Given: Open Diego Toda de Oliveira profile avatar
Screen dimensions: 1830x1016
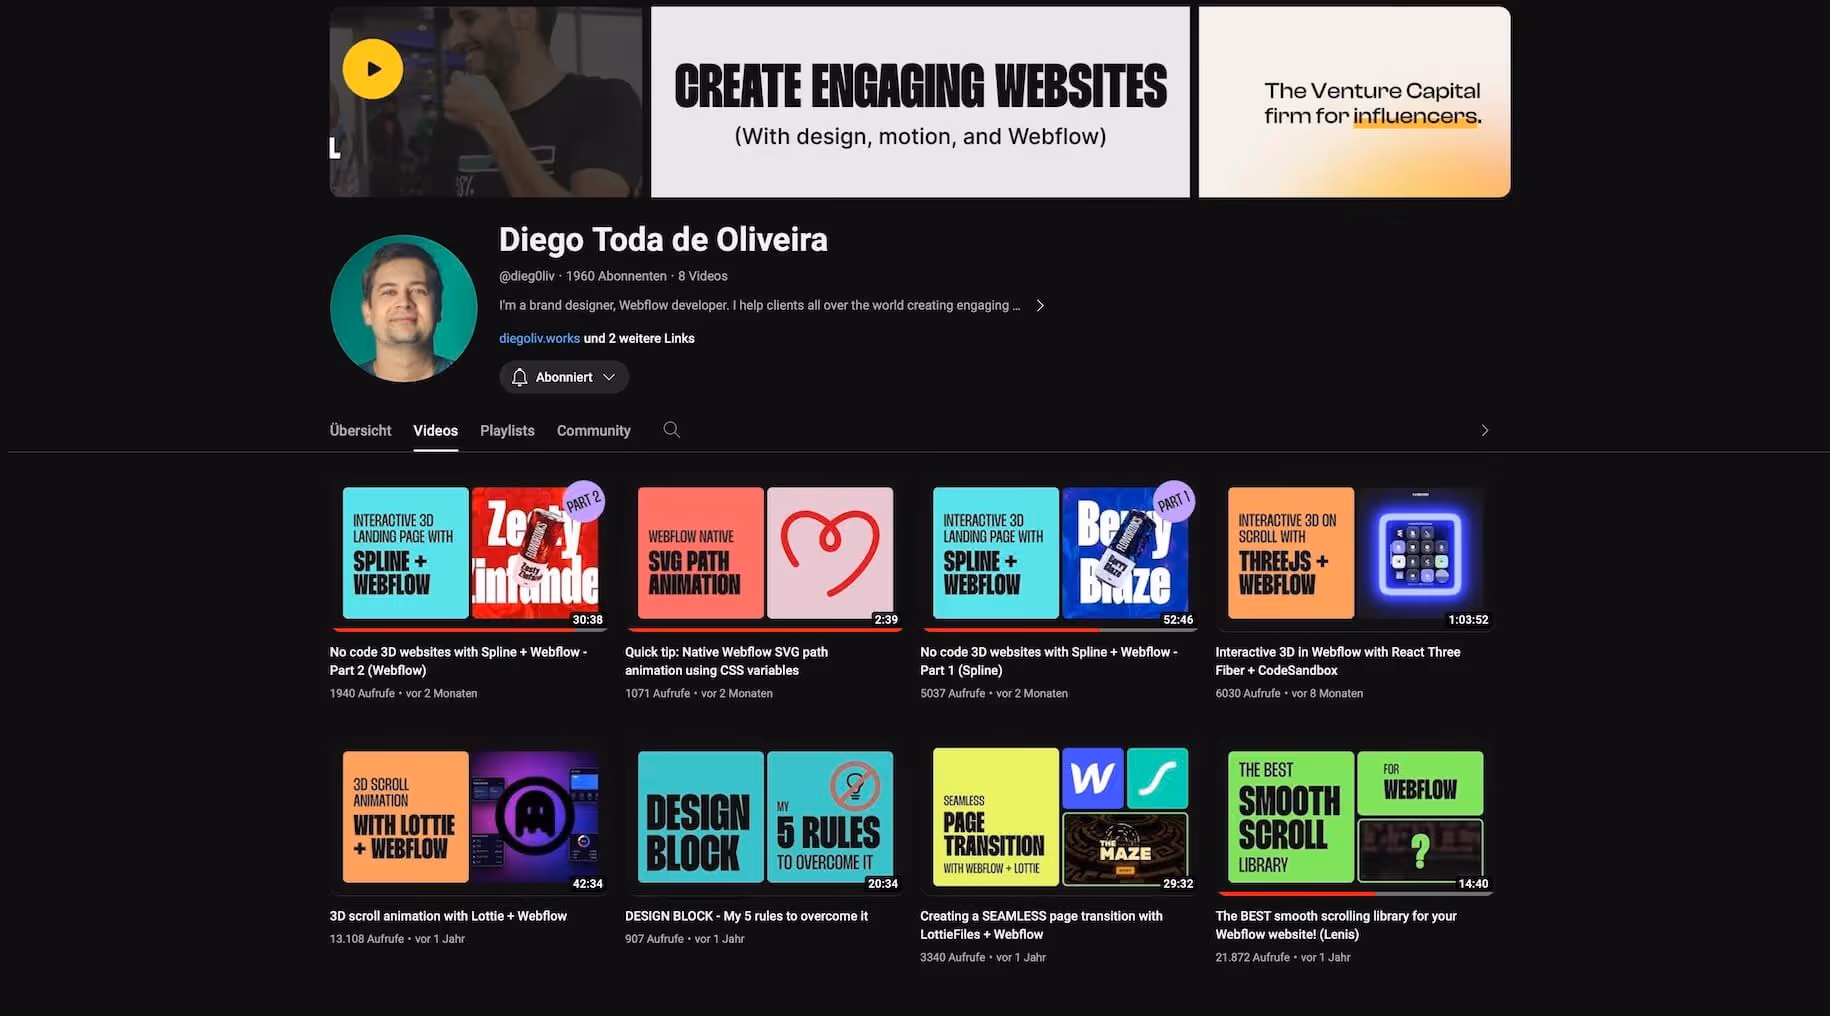Looking at the screenshot, I should 404,308.
